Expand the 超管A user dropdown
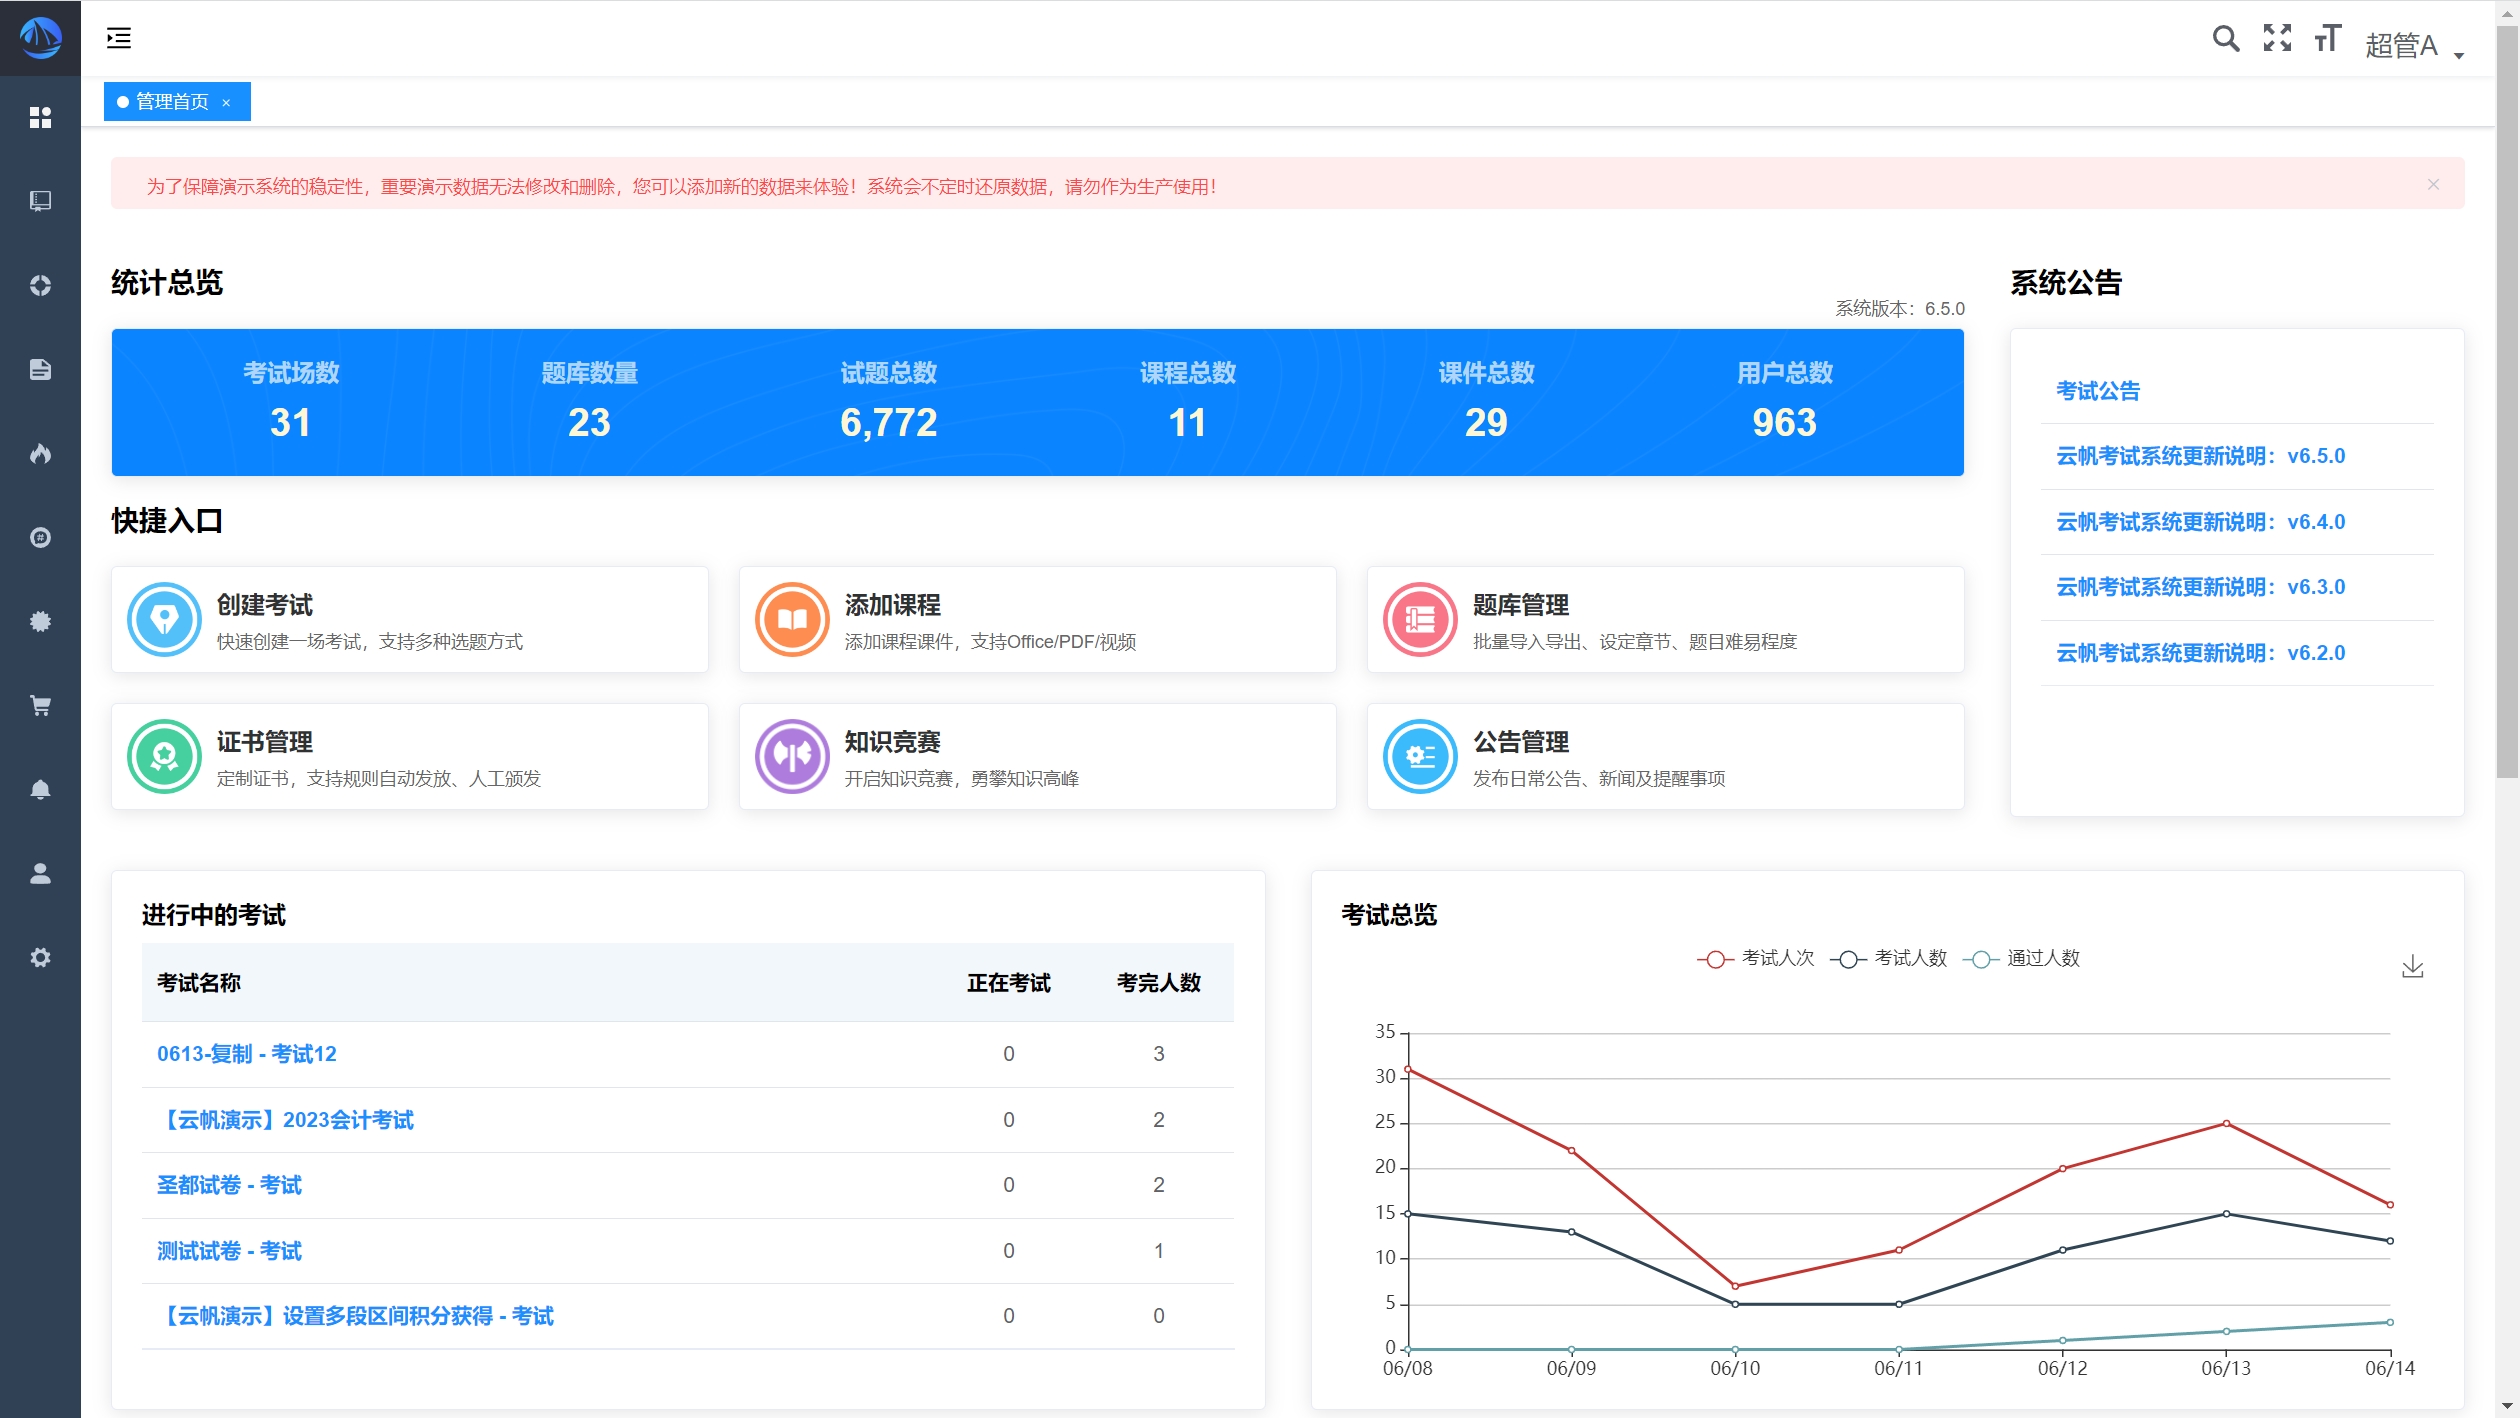This screenshot has width=2520, height=1418. [x=2414, y=45]
